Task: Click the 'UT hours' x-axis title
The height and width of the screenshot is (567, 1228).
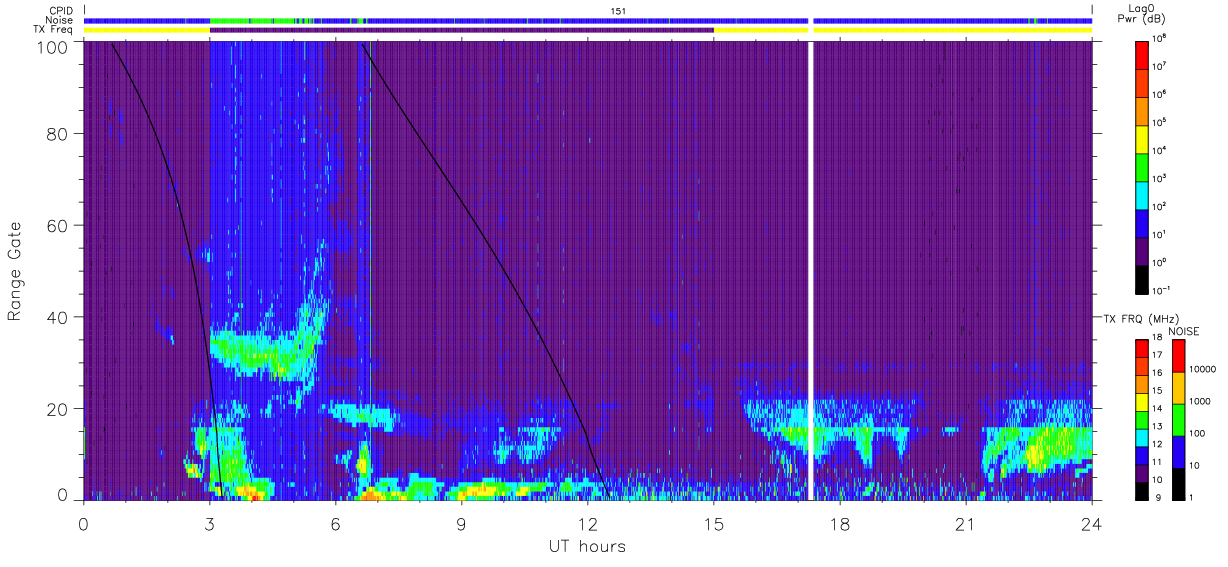Action: (587, 547)
